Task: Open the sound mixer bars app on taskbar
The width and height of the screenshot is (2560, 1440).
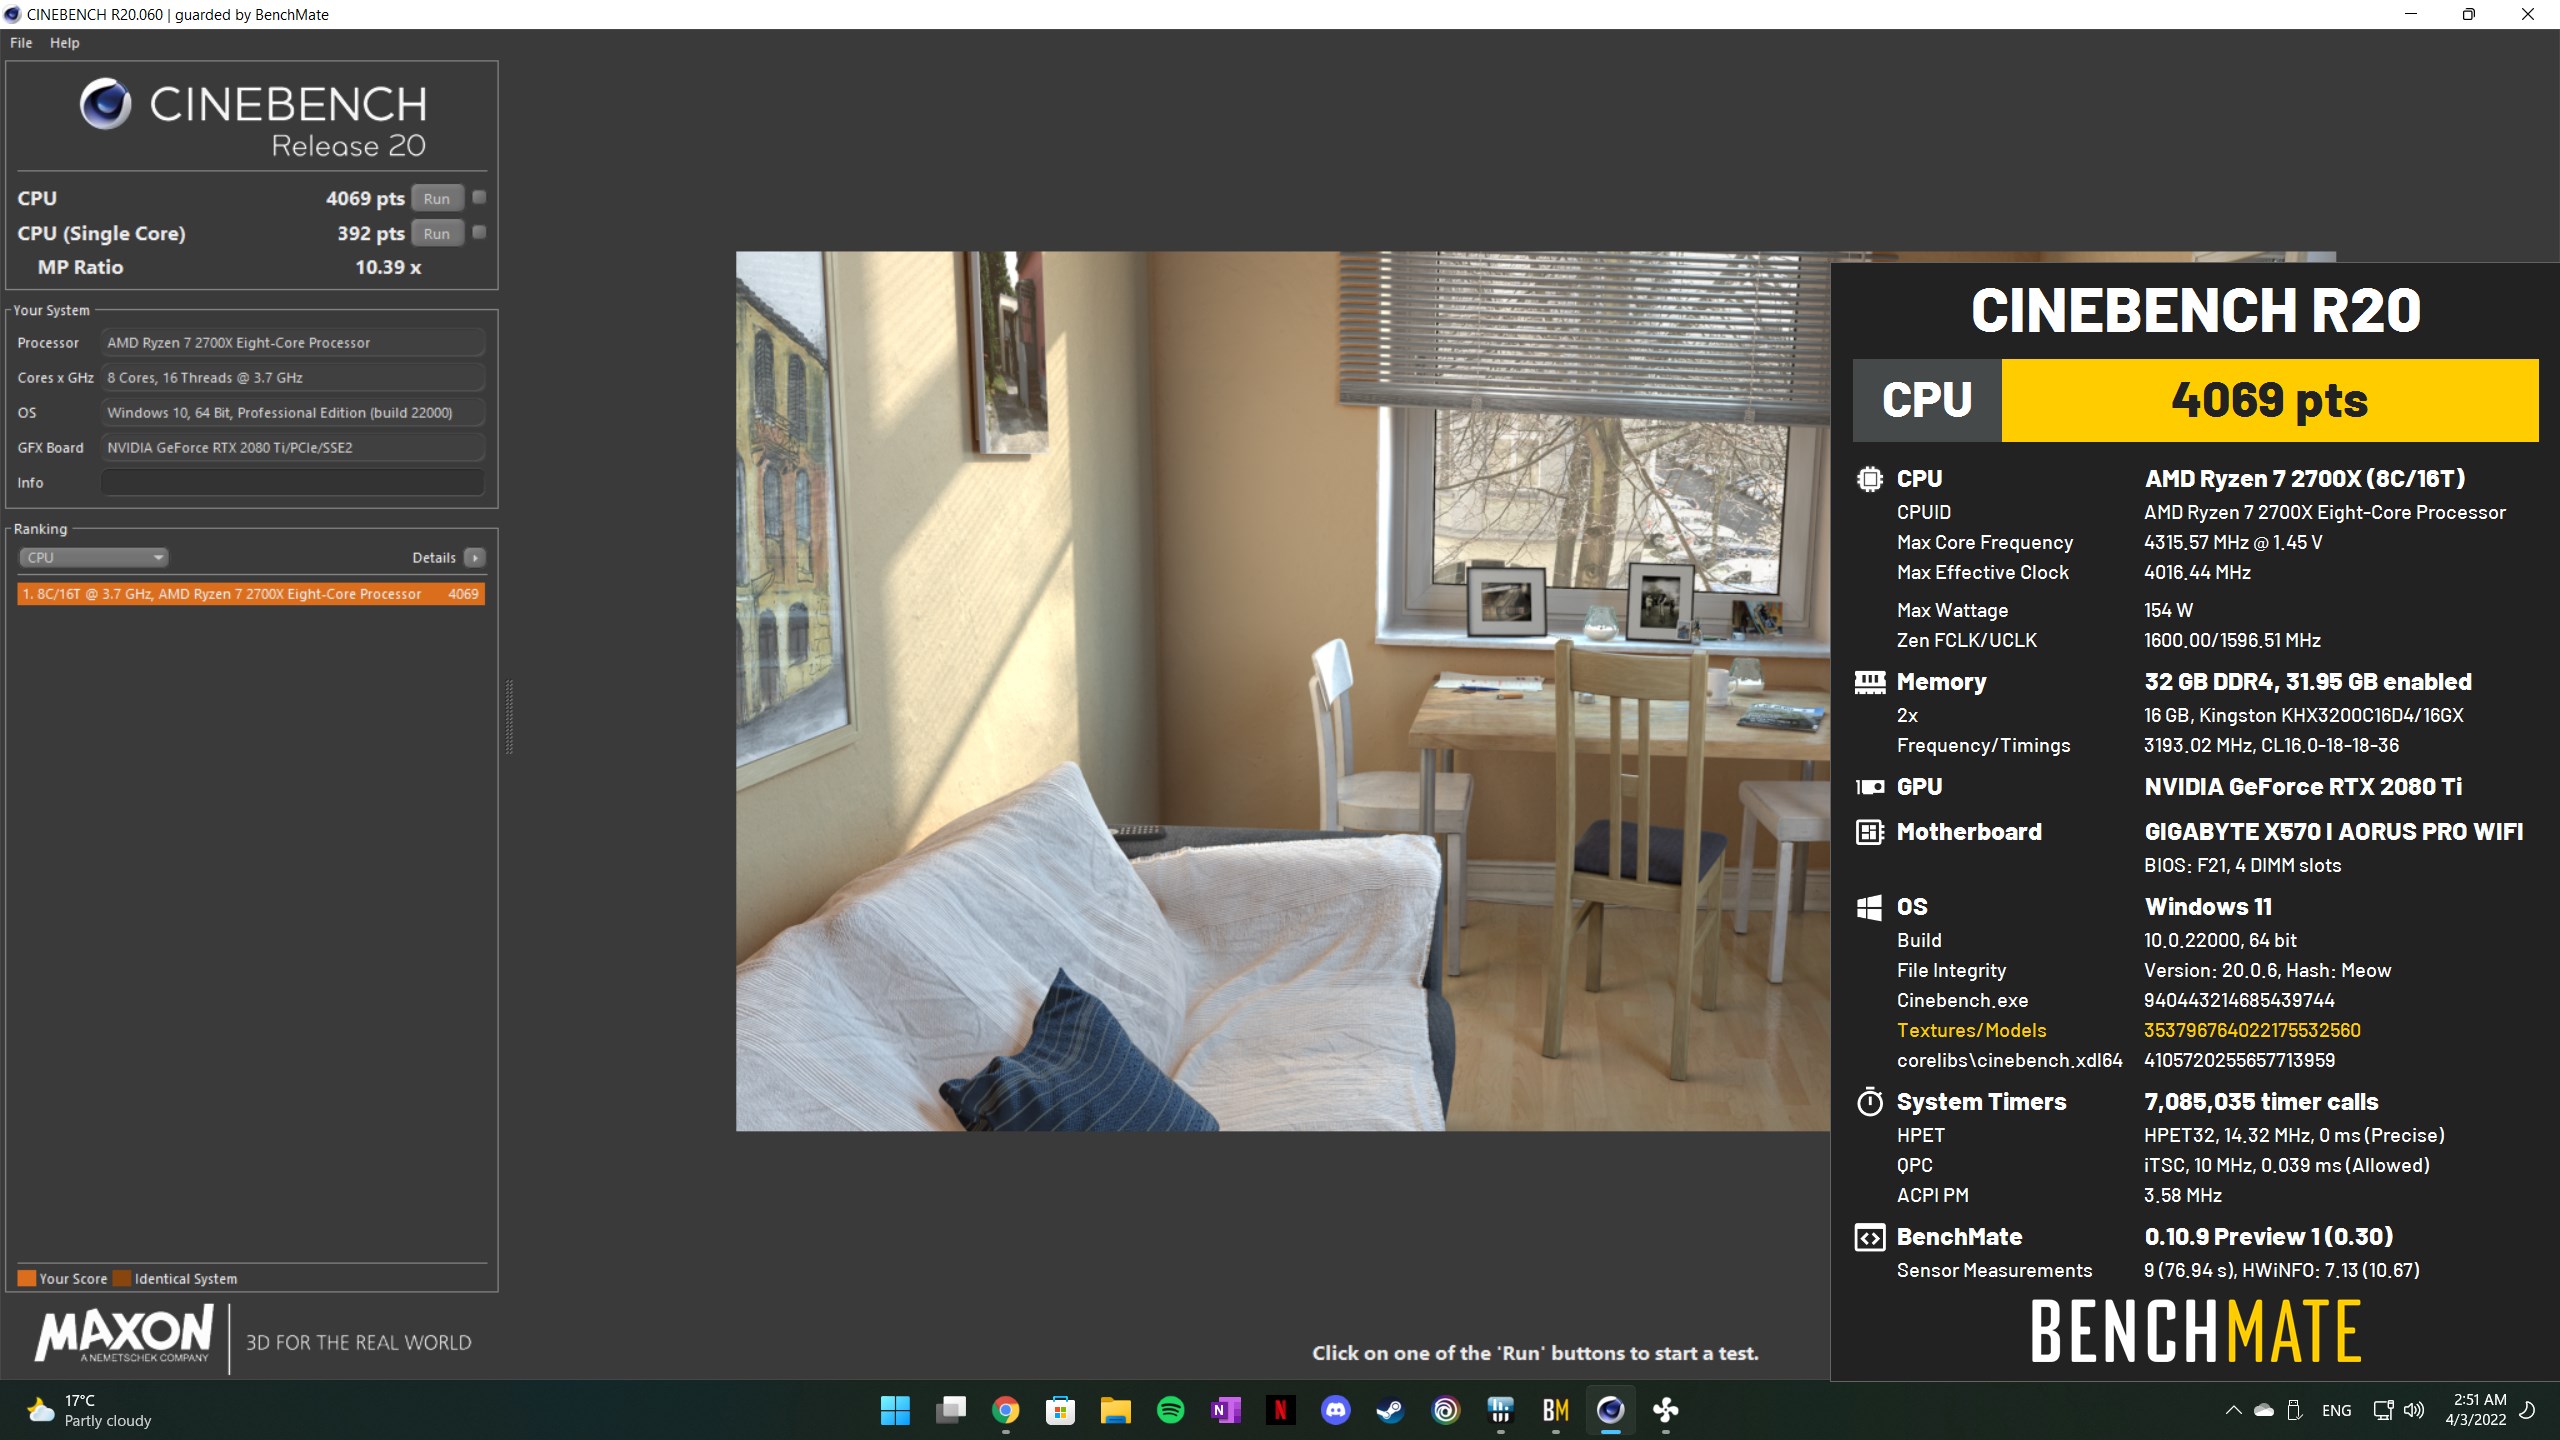Action: (1500, 1410)
